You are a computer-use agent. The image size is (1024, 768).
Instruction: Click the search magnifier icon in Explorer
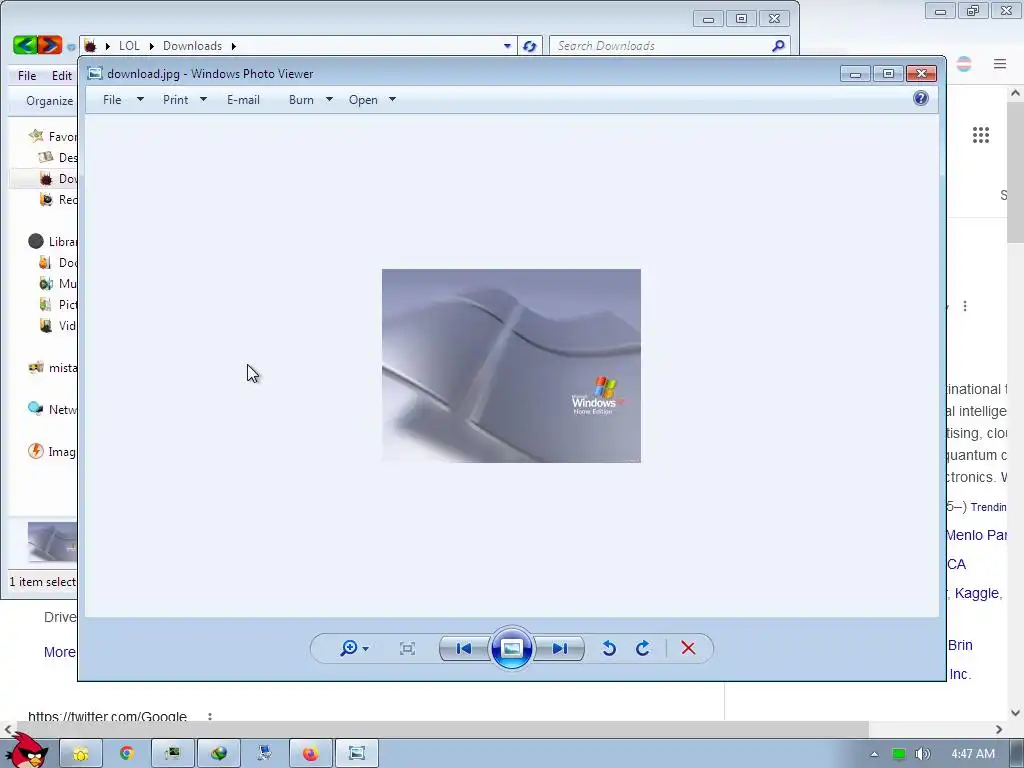pyautogui.click(x=778, y=46)
